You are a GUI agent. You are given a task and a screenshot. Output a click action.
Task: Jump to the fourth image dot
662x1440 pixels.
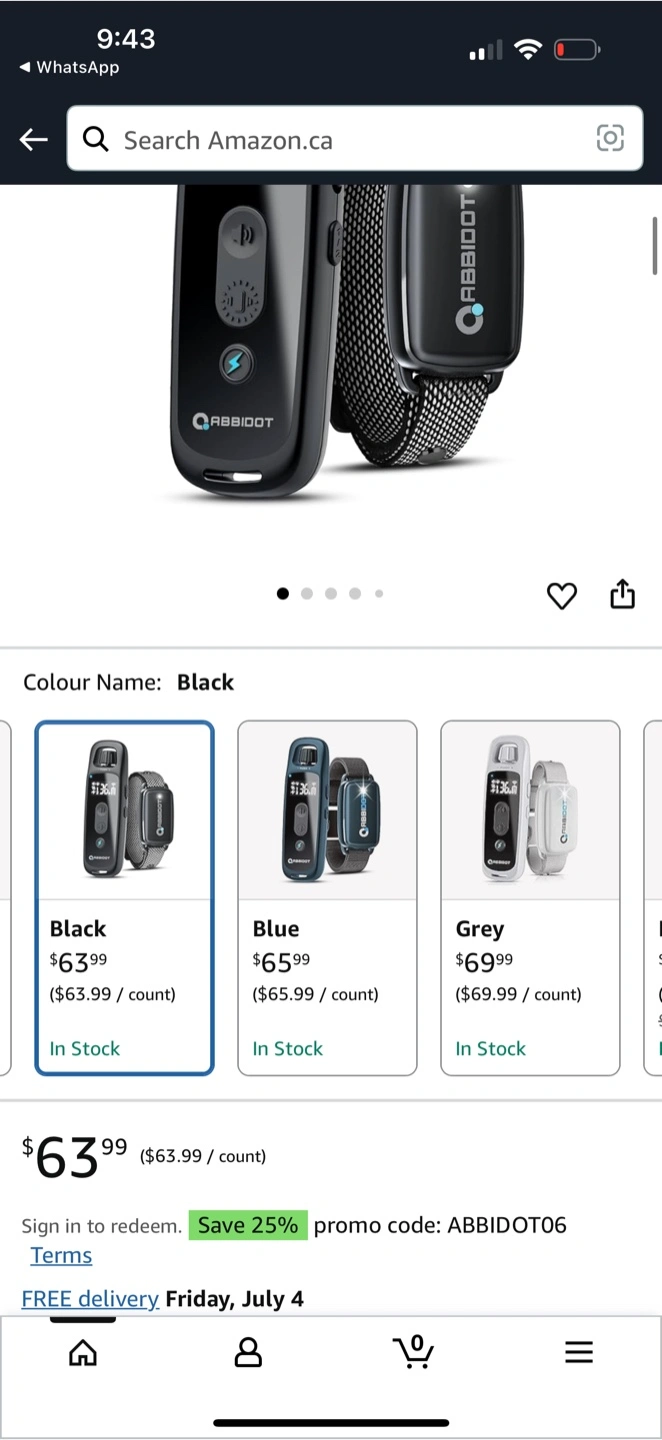(355, 594)
